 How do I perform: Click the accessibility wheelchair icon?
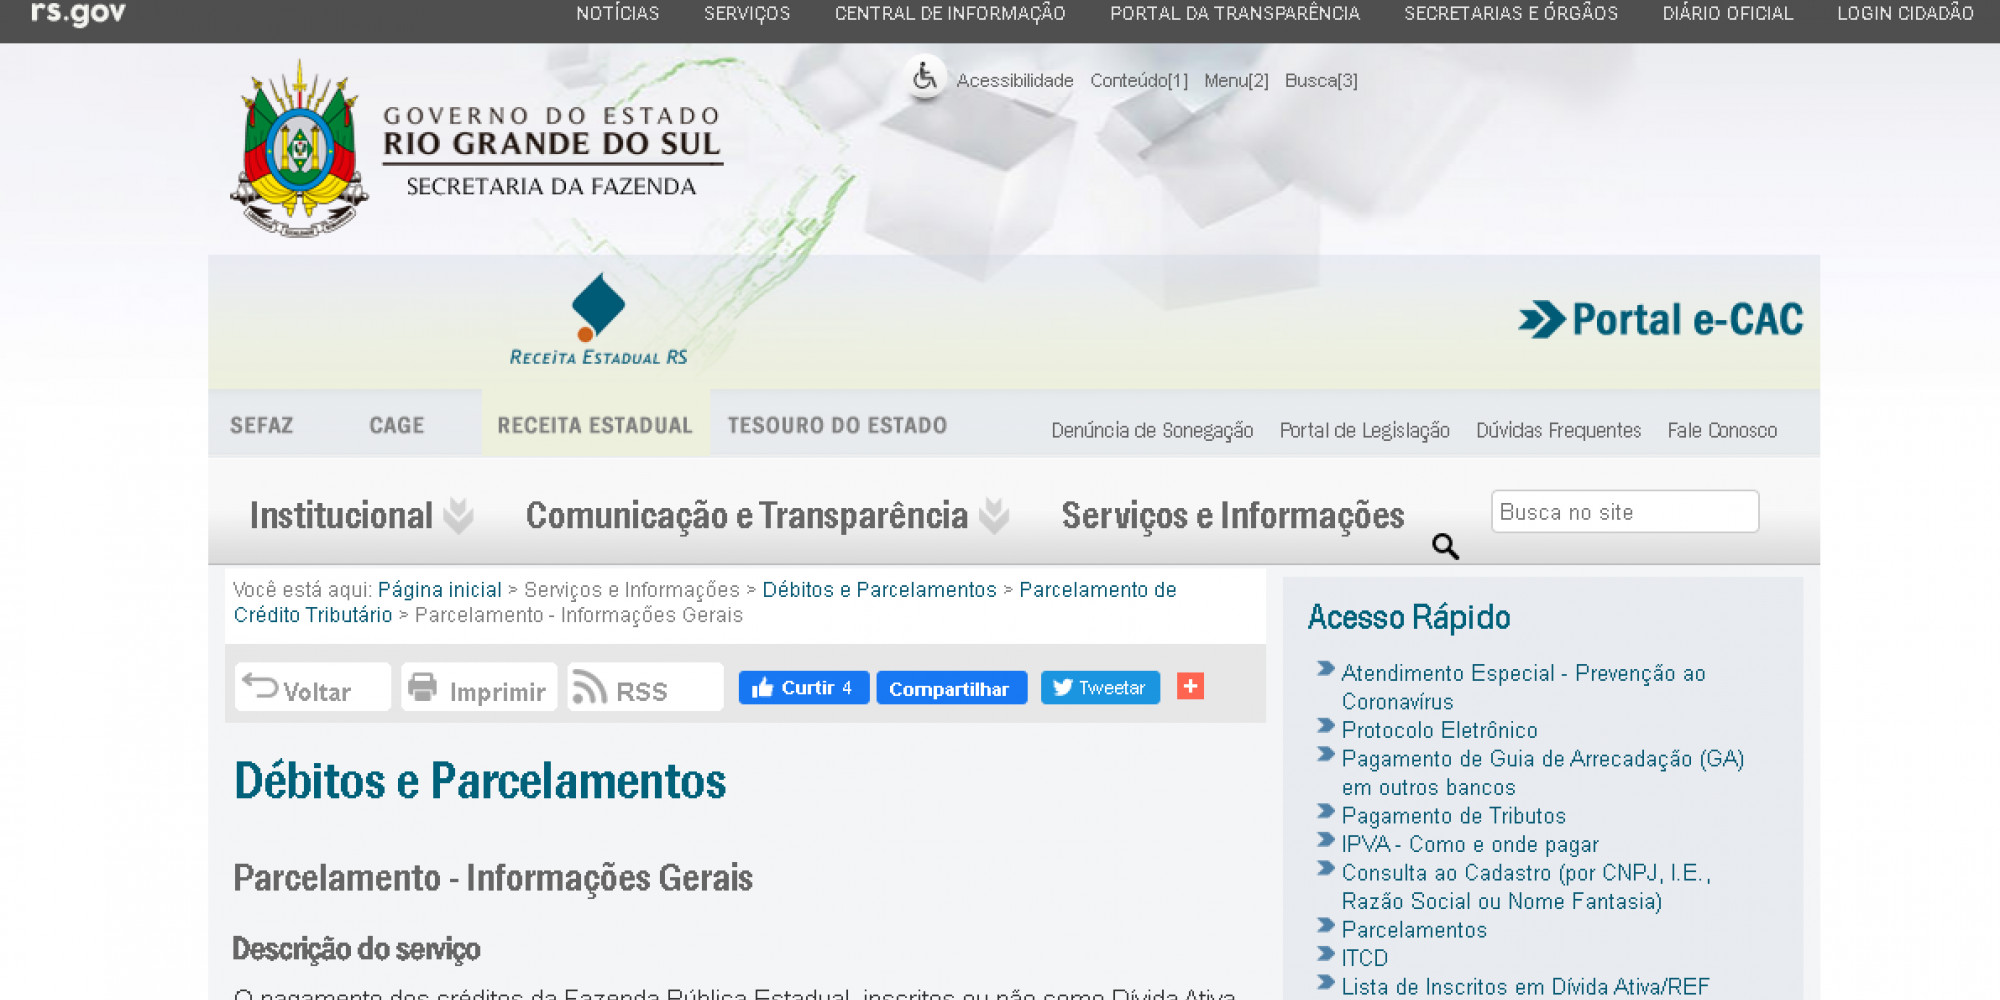[x=925, y=77]
